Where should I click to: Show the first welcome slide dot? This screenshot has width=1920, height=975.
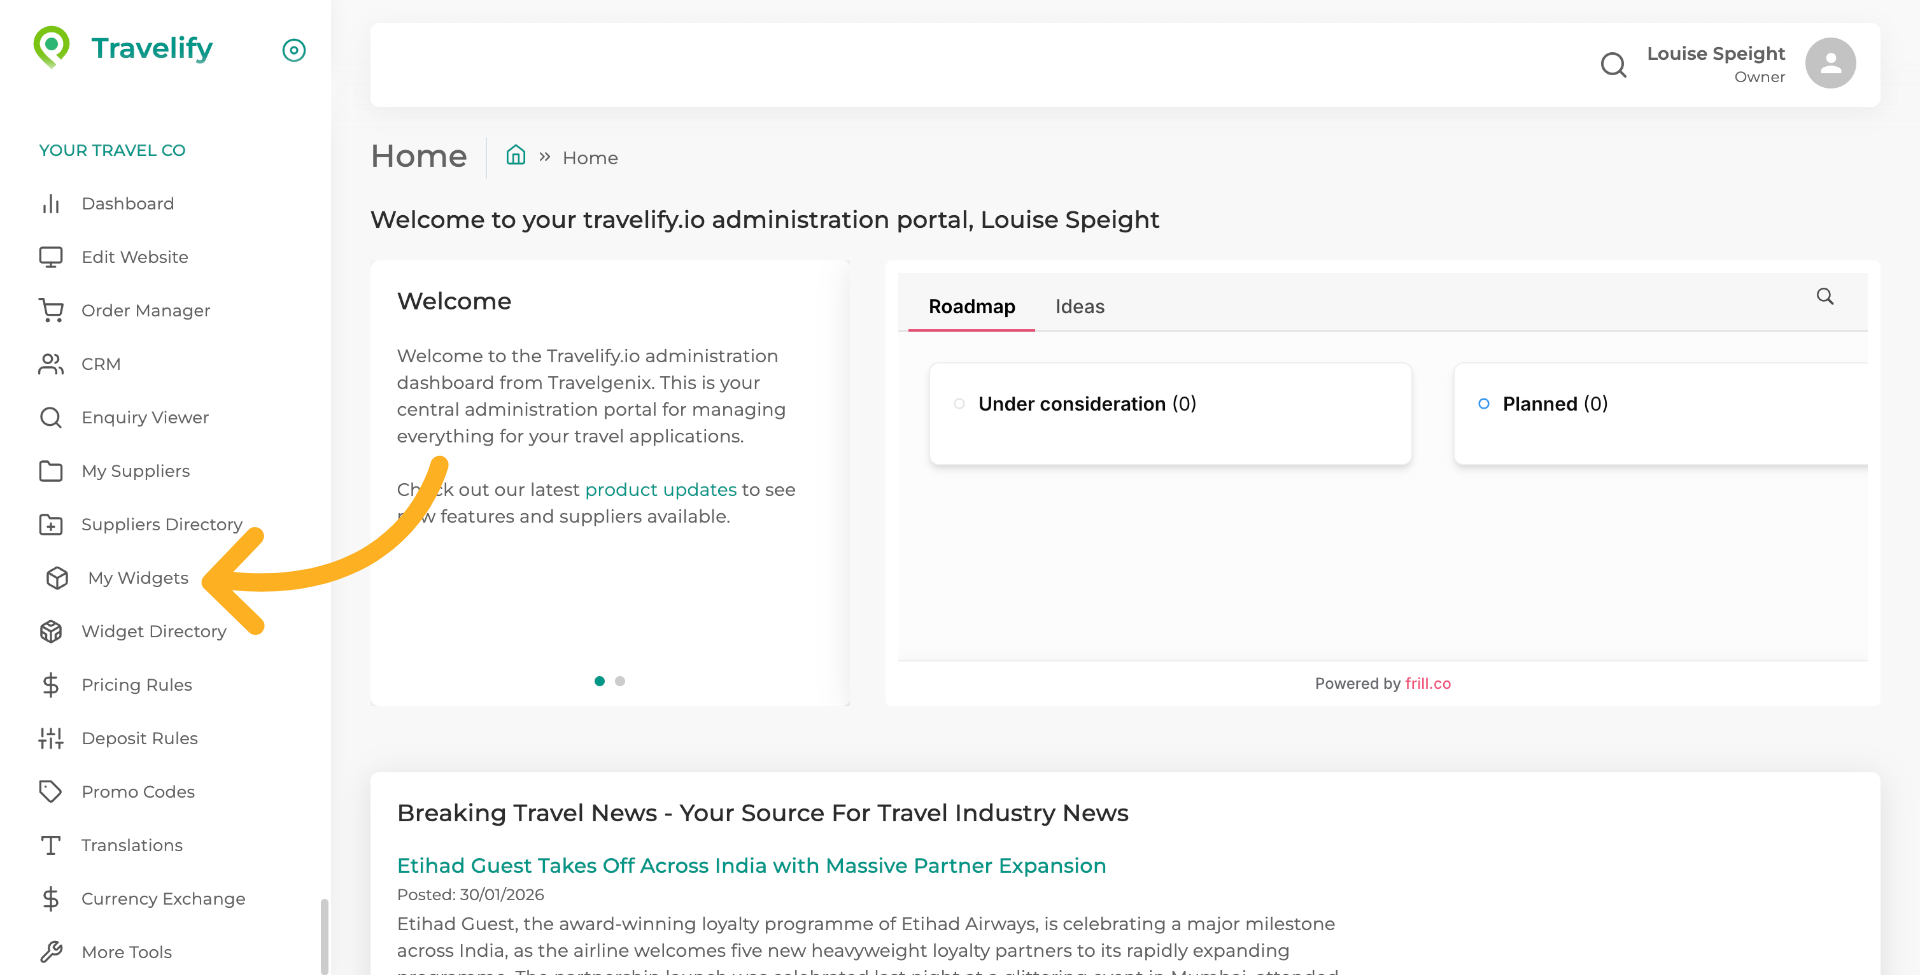(x=600, y=681)
